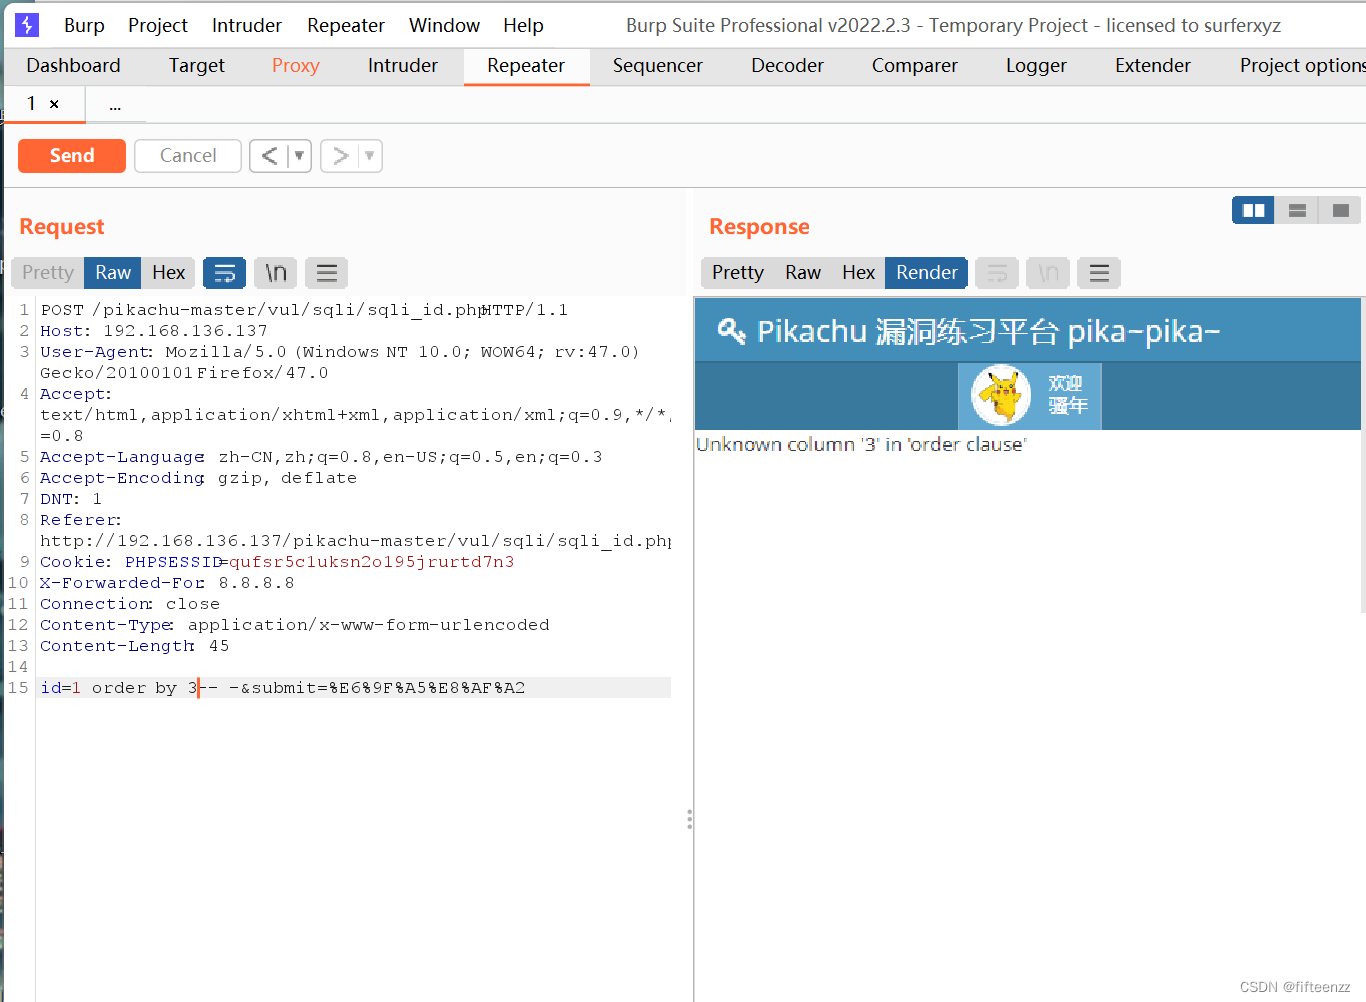Select Repeater request tab 1
This screenshot has width=1366, height=1002.
32,103
